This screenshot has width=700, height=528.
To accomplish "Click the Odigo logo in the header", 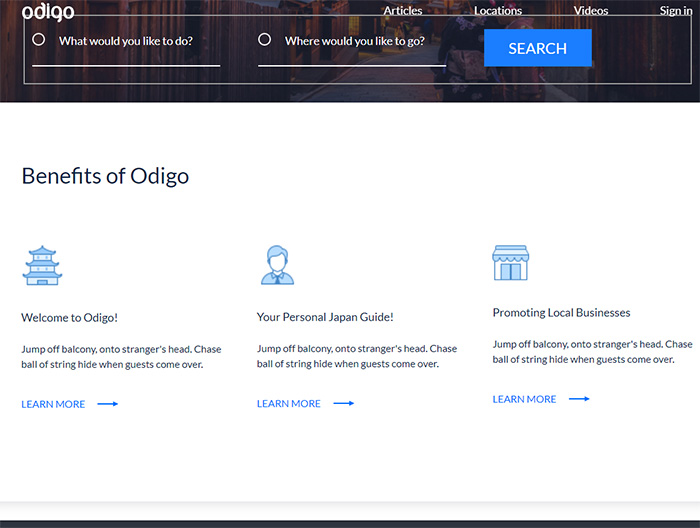I will click(x=48, y=12).
